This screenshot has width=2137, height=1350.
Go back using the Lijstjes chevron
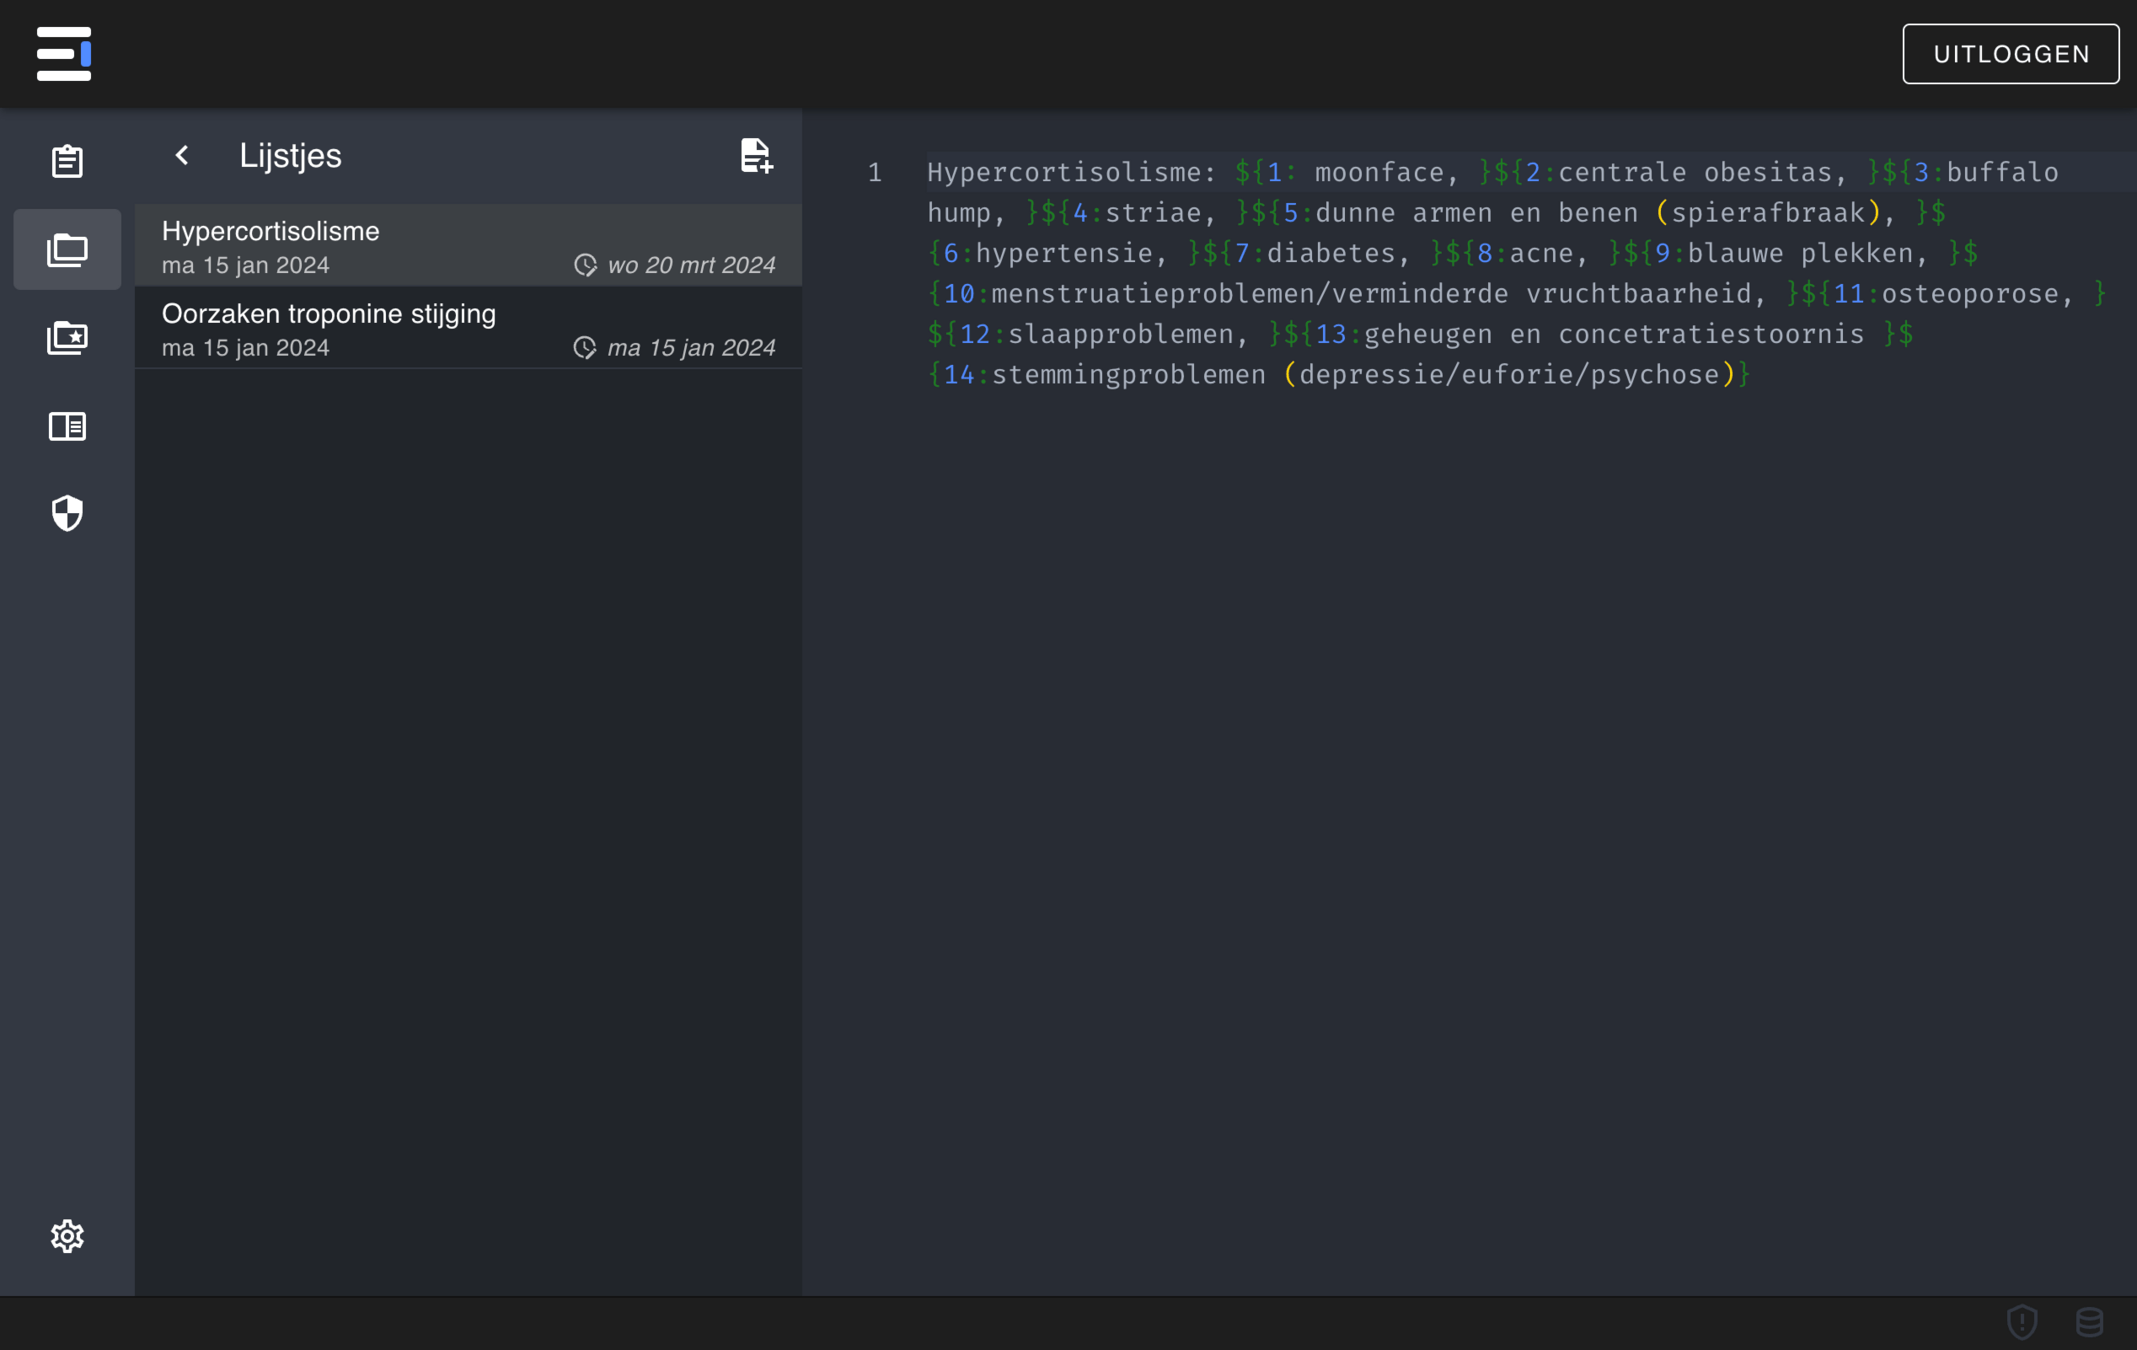point(182,155)
